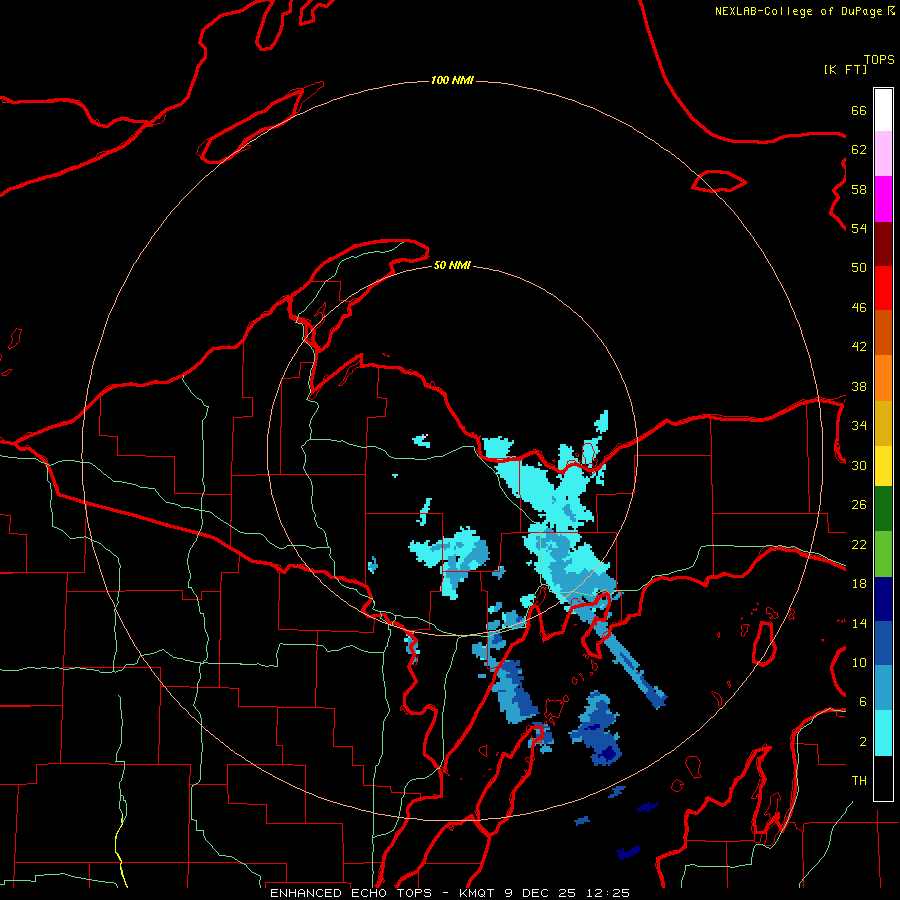Click the '2' legend value label

[863, 742]
